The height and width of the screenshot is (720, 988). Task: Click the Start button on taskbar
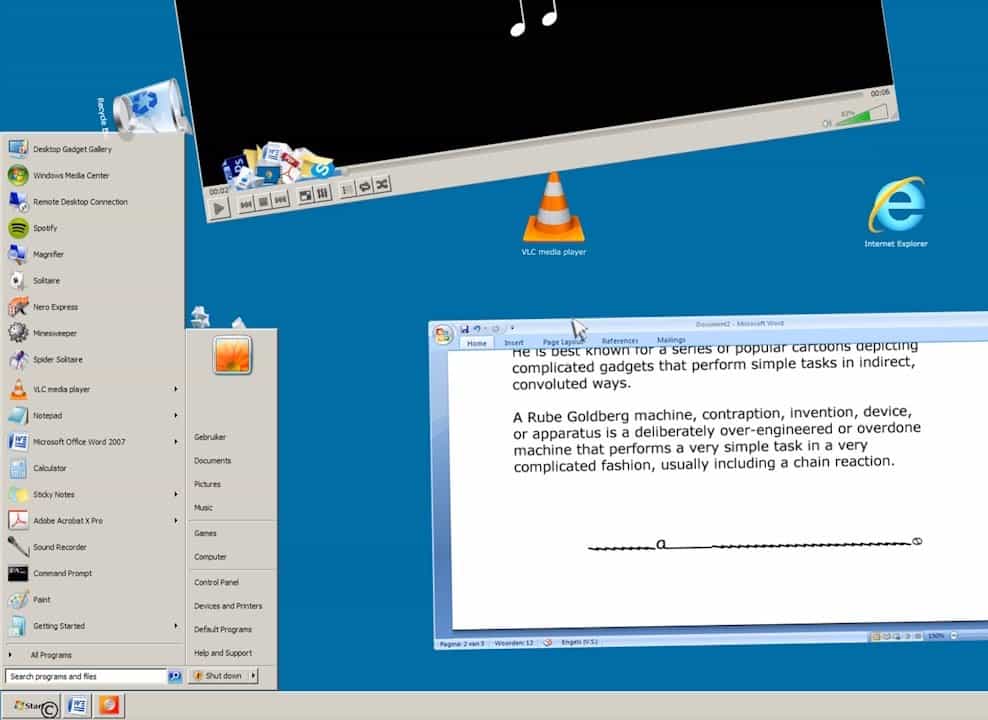click(30, 706)
